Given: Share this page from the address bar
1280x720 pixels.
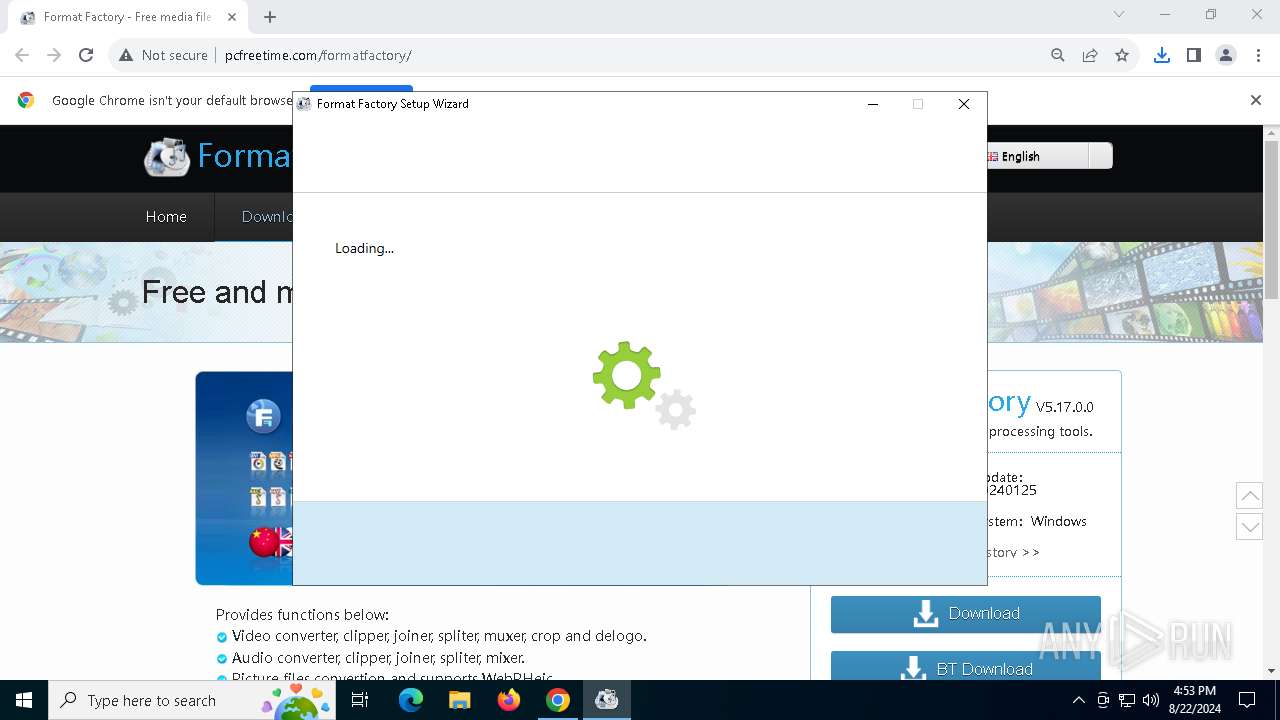Looking at the screenshot, I should point(1090,55).
